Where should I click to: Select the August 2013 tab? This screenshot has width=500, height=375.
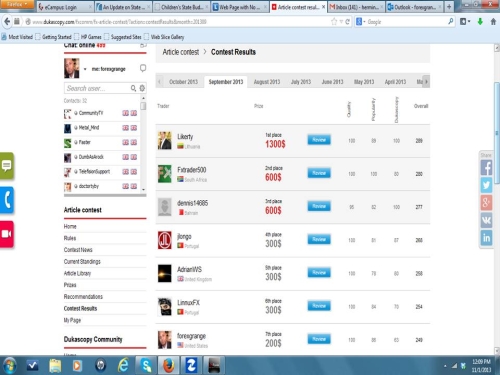click(x=267, y=82)
